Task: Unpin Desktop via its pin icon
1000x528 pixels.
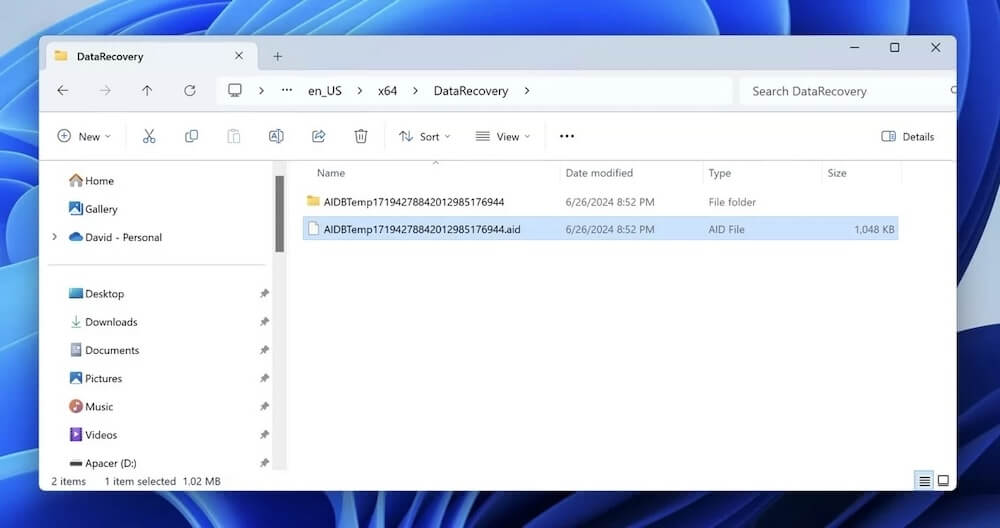Action: tap(264, 293)
